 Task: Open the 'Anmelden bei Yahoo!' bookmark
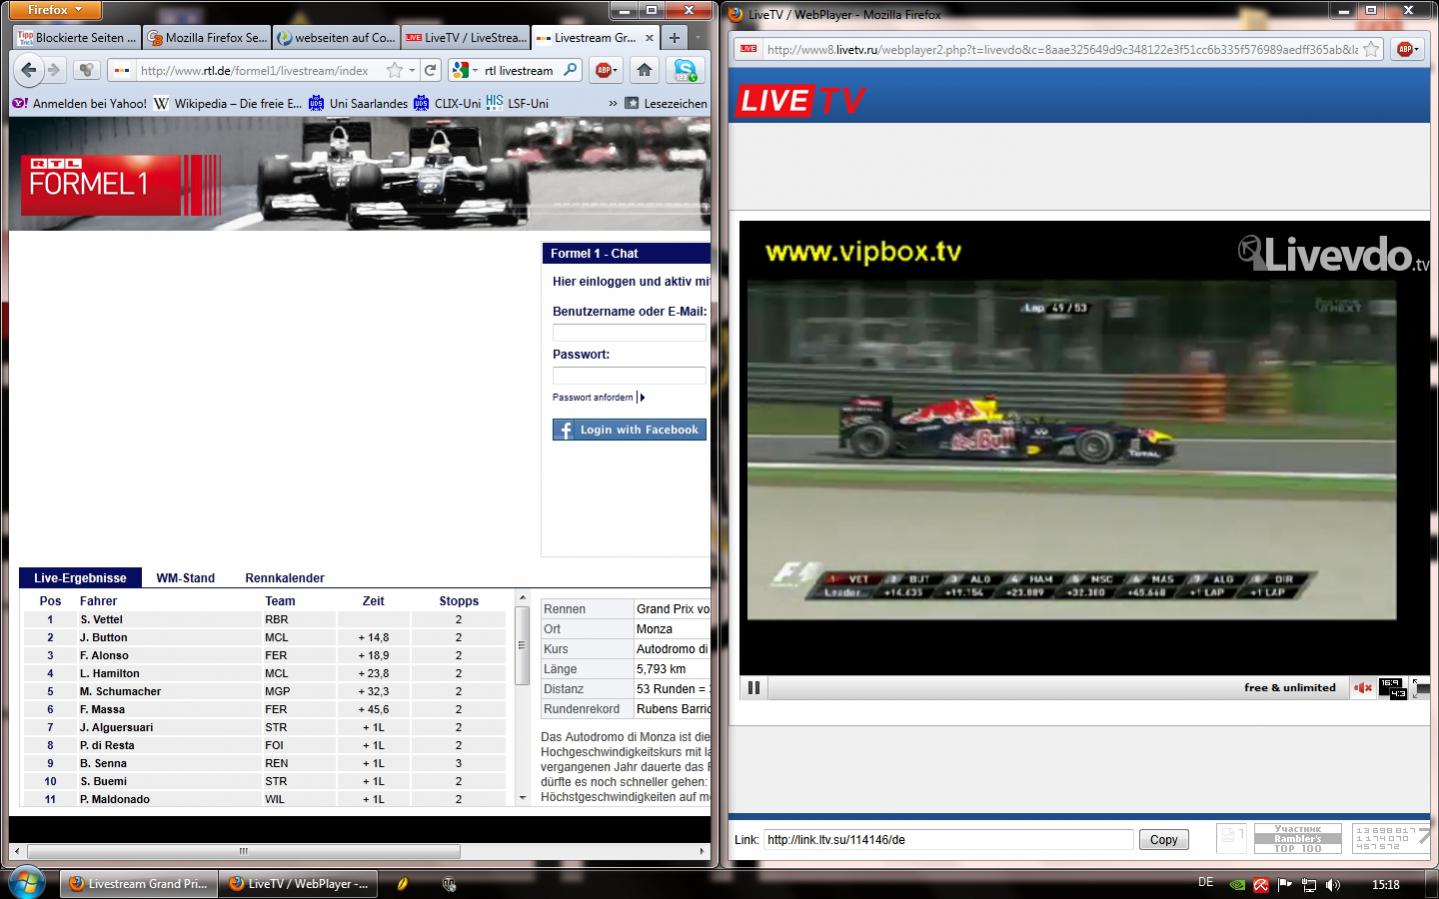(x=79, y=103)
